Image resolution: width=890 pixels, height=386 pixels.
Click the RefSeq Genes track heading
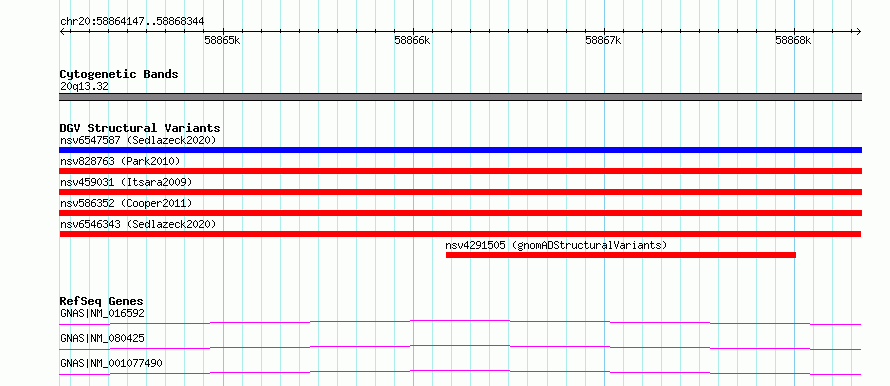click(101, 301)
